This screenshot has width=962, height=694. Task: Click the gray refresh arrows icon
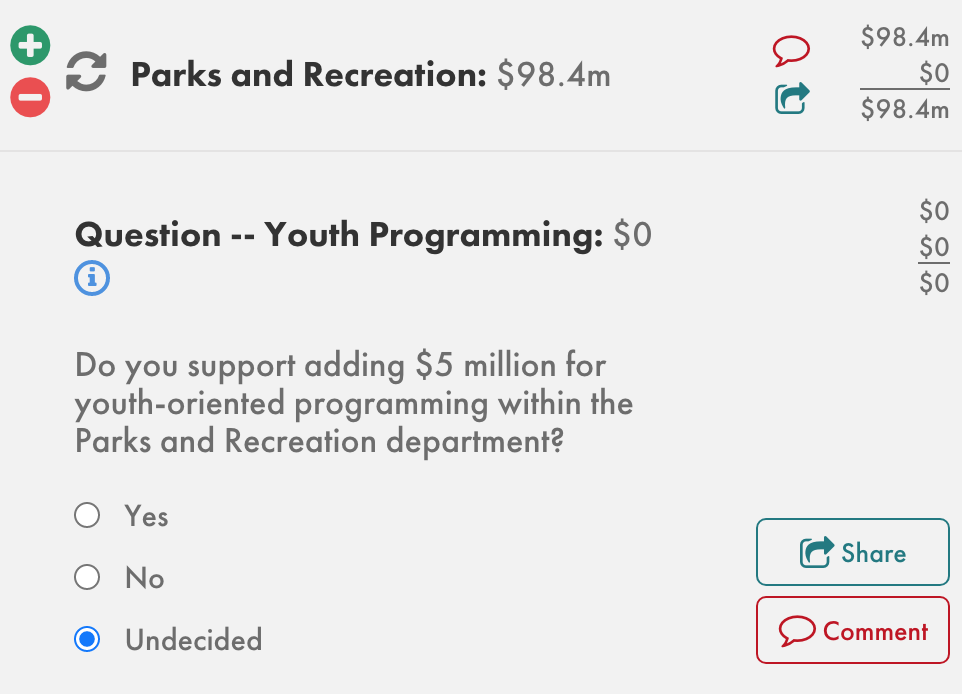pyautogui.click(x=86, y=73)
